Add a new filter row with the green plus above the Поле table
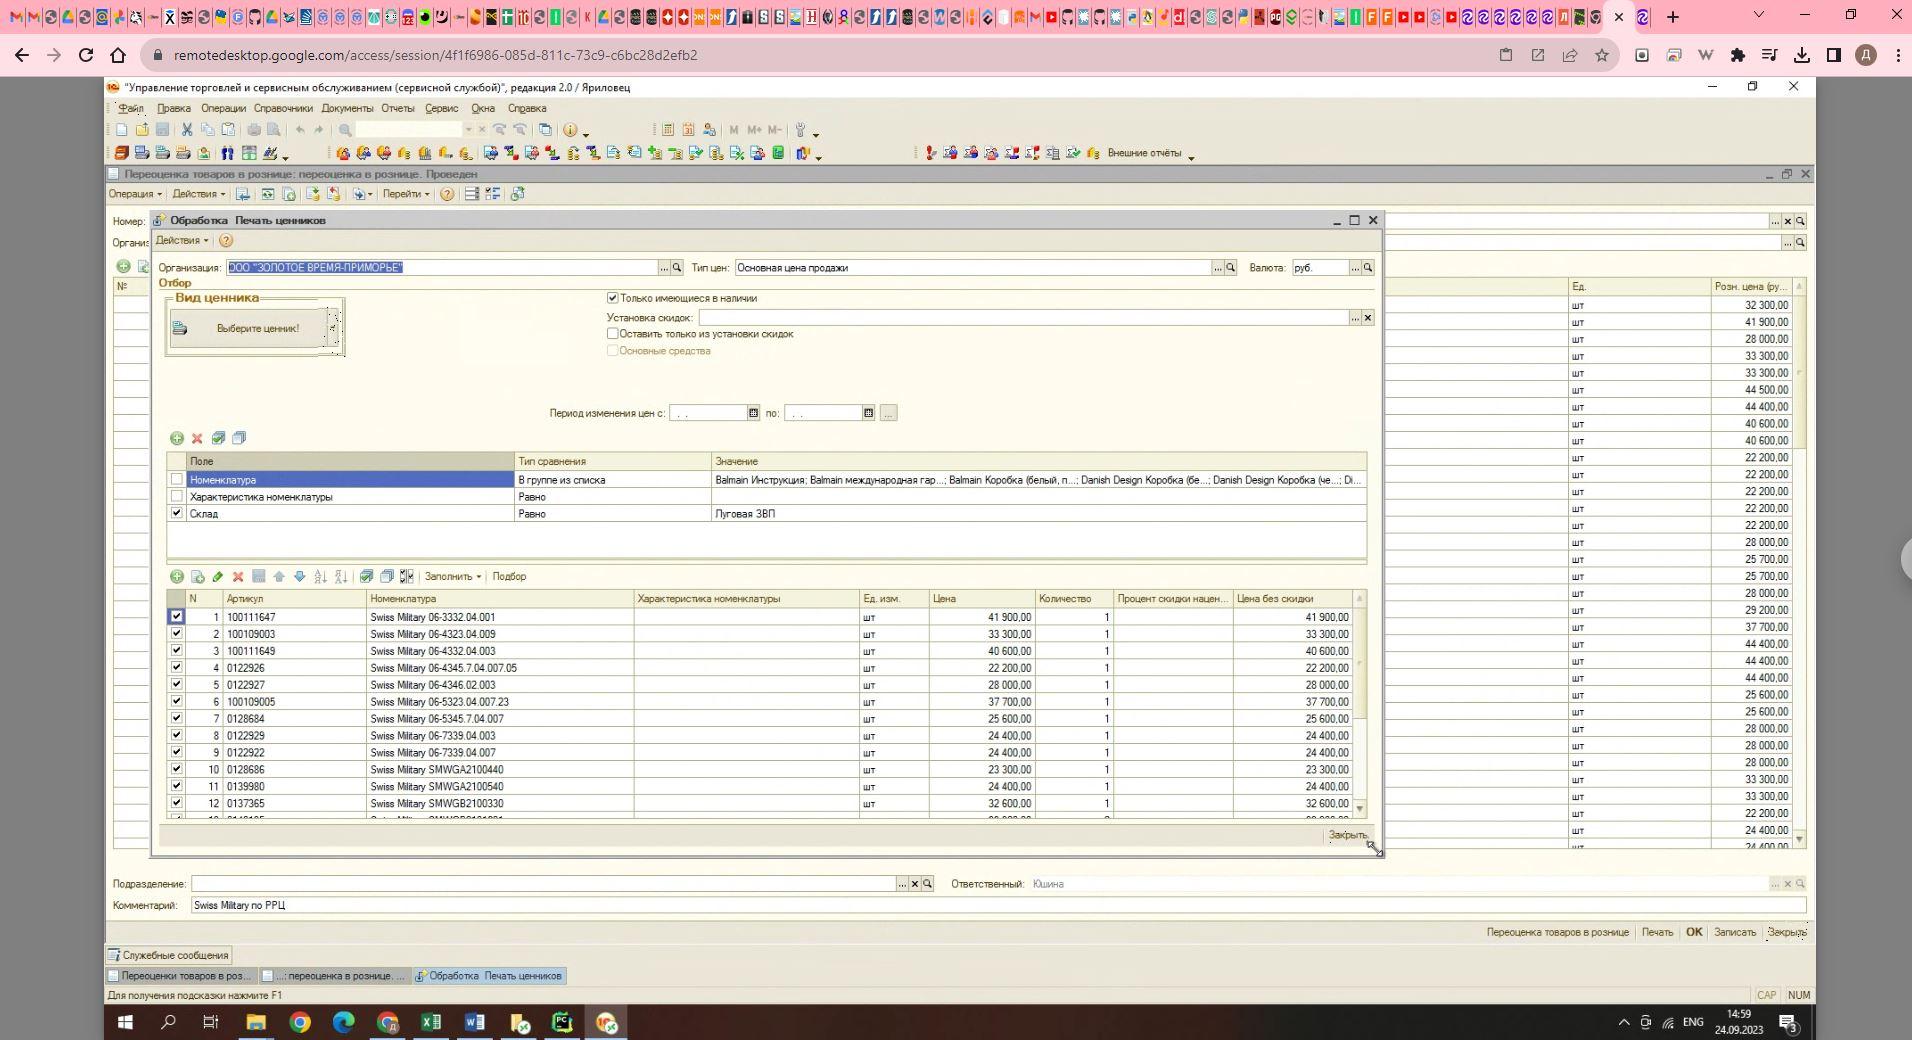1912x1040 pixels. coord(177,438)
